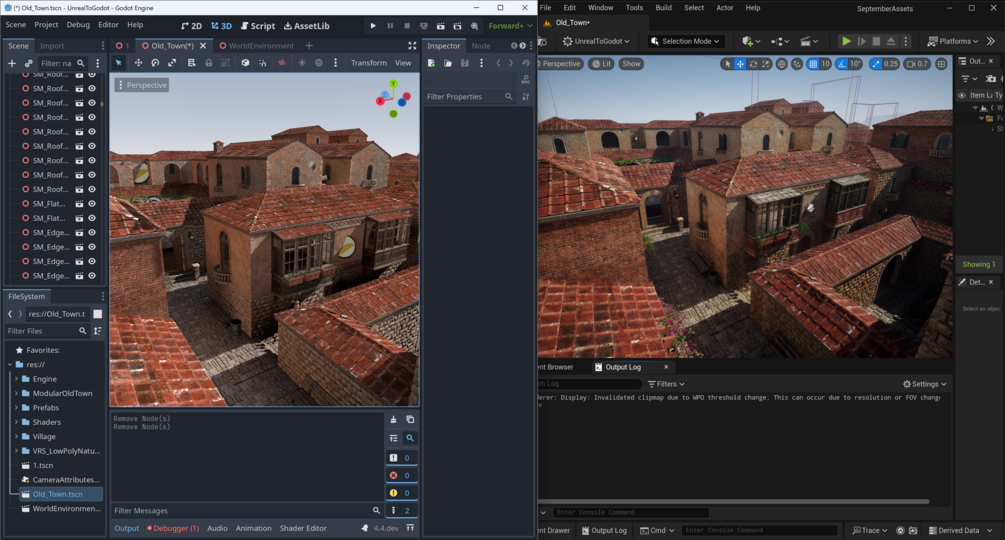The height and width of the screenshot is (540, 1005).
Task: Open Unreal Output Log Filters dropdown
Action: (666, 384)
